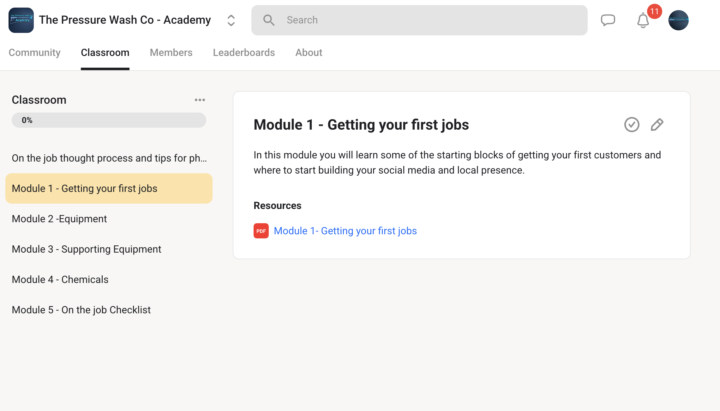This screenshot has height=411, width=720.
Task: Select Module 5 - On the job Checklist
Action: (81, 310)
